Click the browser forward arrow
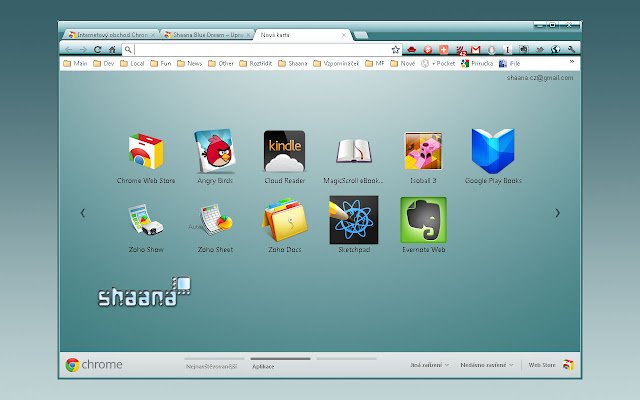The image size is (640, 400). tap(83, 50)
